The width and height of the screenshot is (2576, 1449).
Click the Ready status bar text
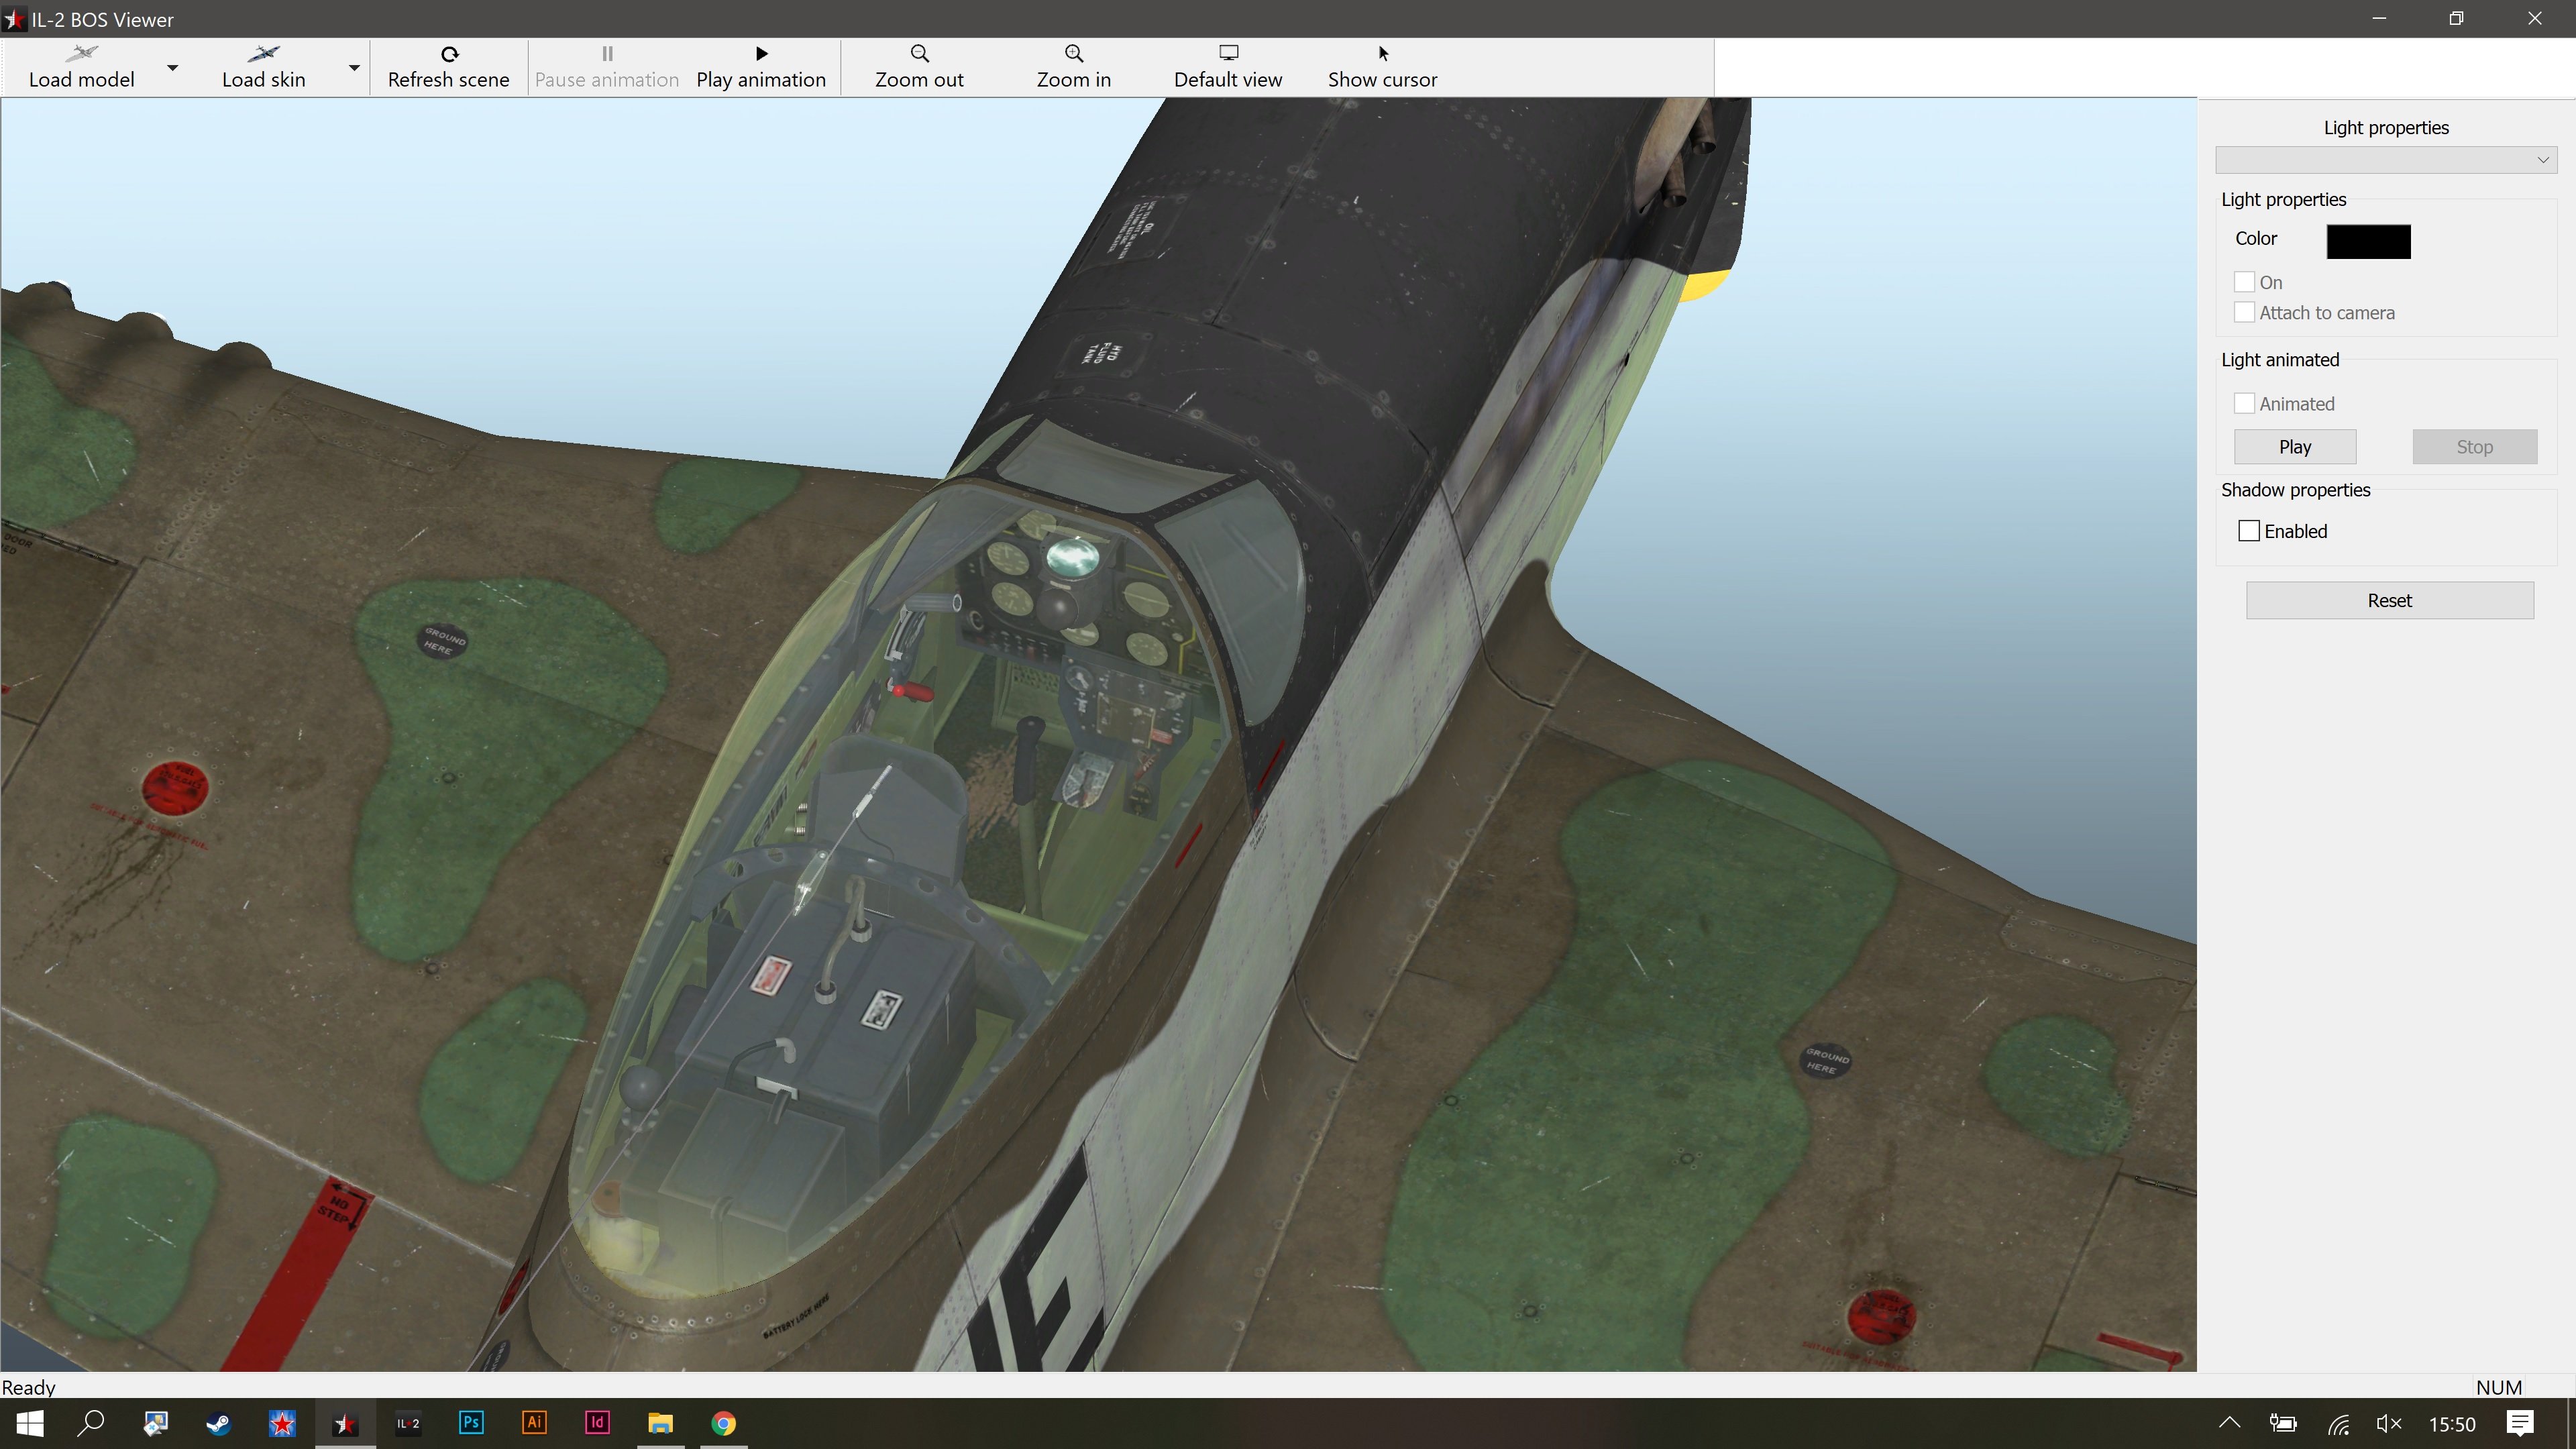(29, 1387)
